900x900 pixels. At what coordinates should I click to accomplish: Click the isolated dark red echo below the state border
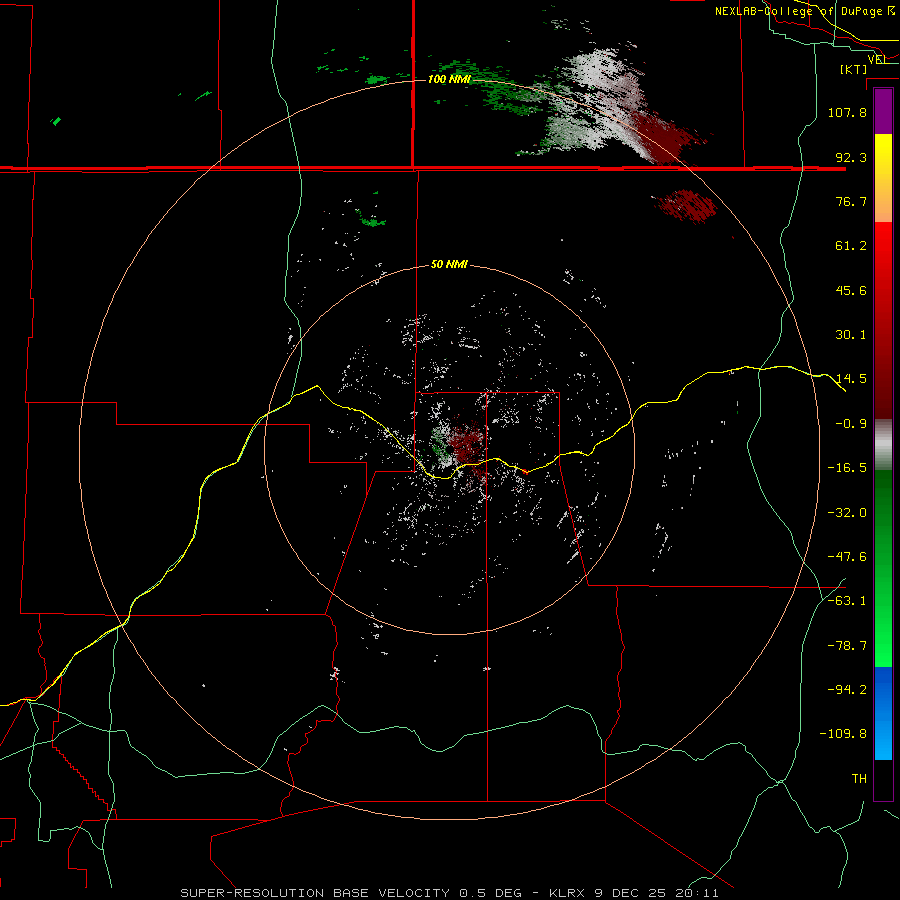click(685, 205)
